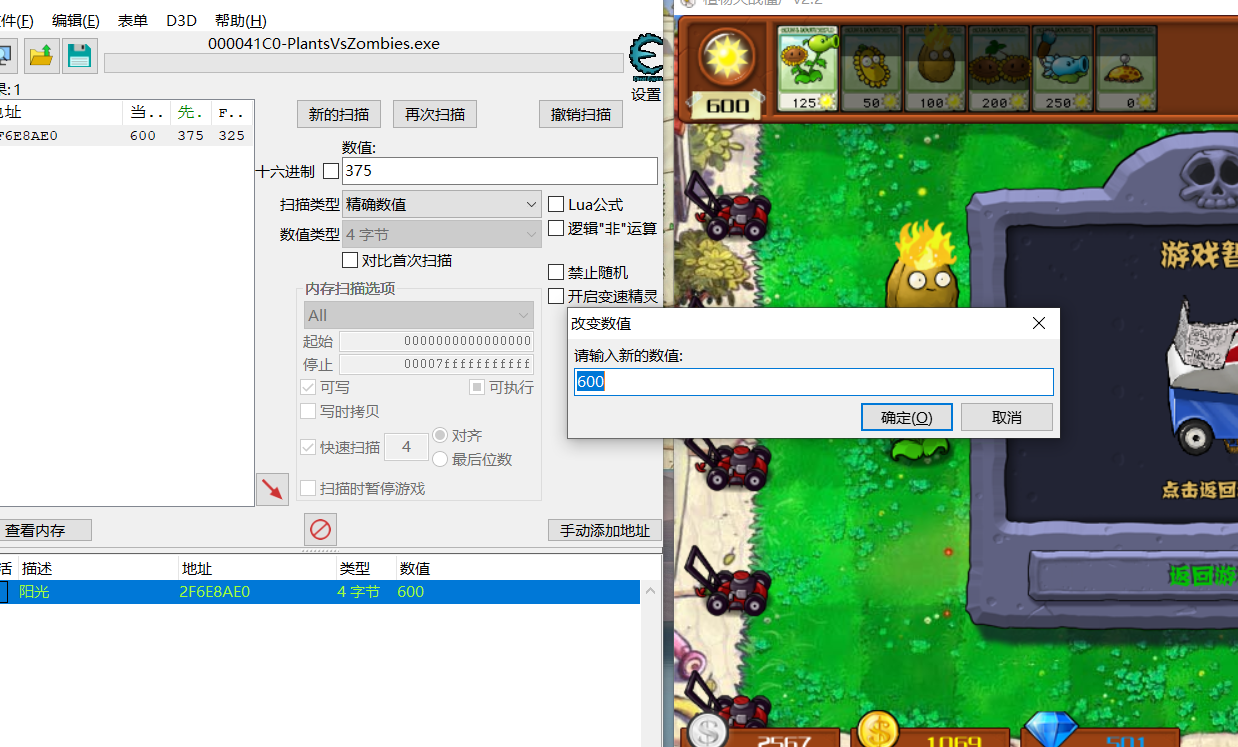
Task: Enable the 禁止随机 checkbox
Action: pos(556,272)
